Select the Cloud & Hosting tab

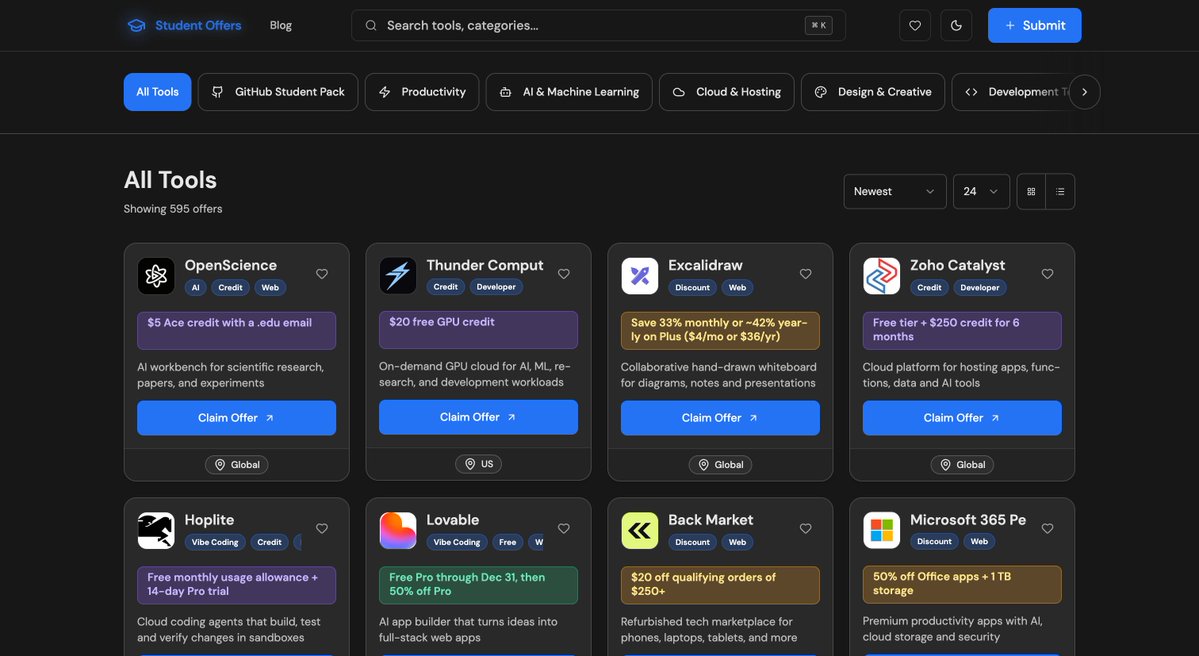pos(726,92)
